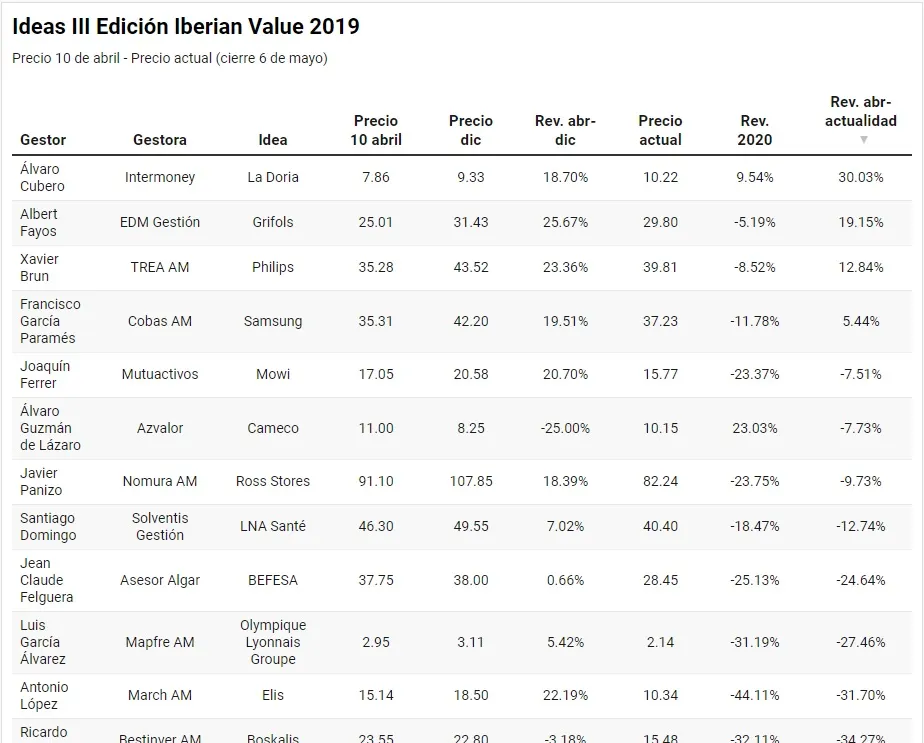Click the Precio actual column header
Screen dimensions: 924x743
pos(660,130)
